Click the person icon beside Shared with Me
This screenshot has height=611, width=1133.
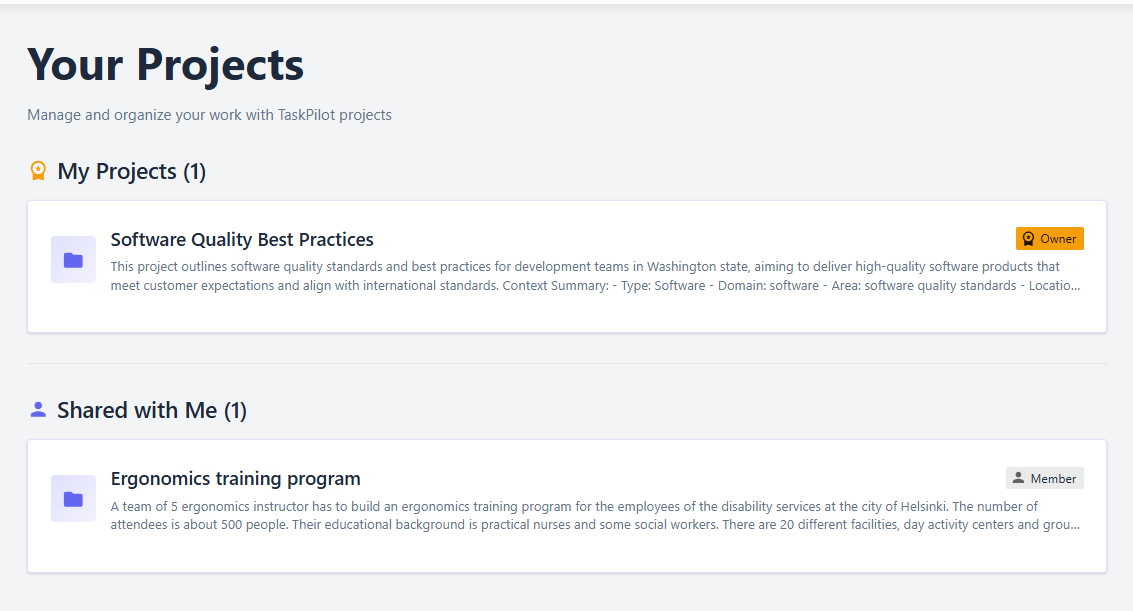pyautogui.click(x=38, y=410)
